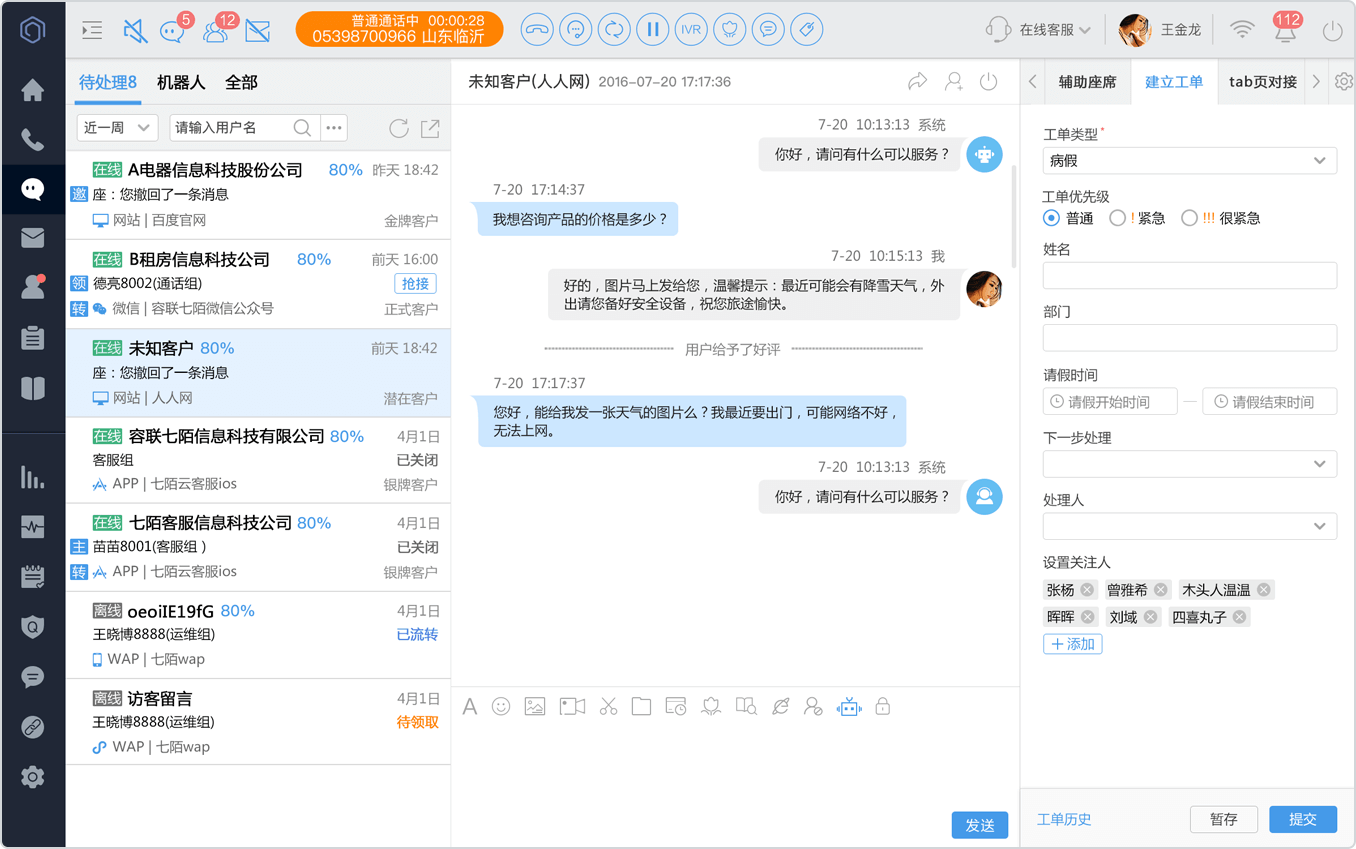Select 紧急 priority radio button
1356x849 pixels.
1118,218
